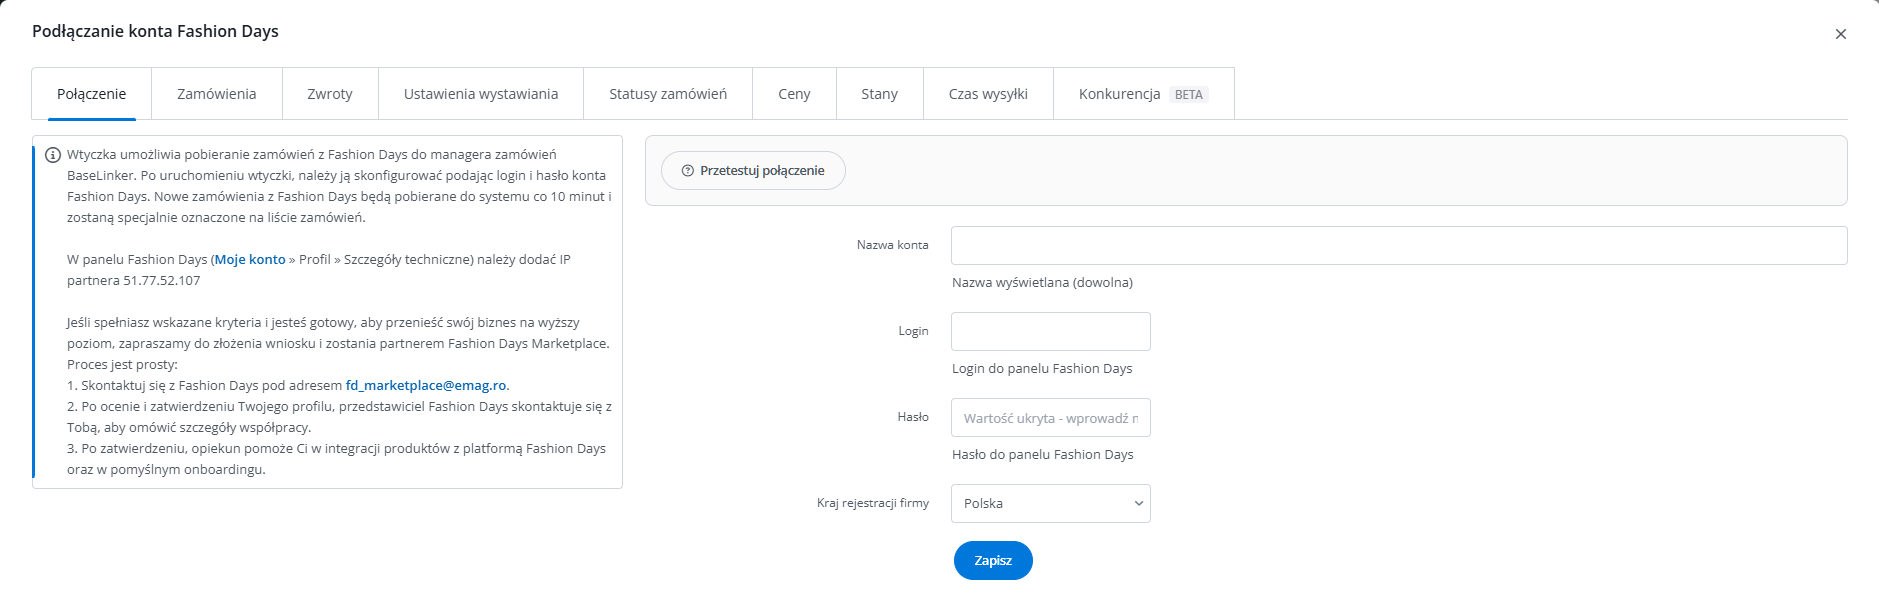Open the Czas wysyłki tab
The image size is (1879, 591).
[988, 94]
